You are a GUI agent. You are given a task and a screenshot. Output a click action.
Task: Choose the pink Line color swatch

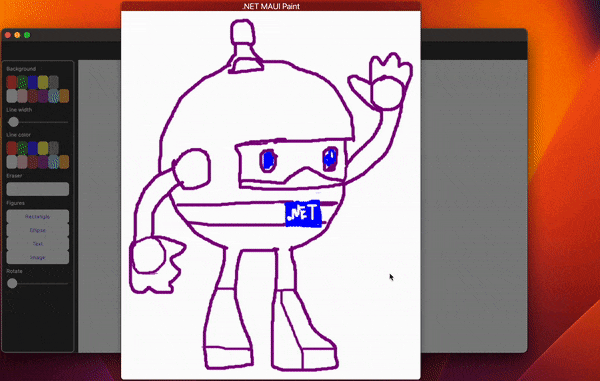(x=23, y=162)
